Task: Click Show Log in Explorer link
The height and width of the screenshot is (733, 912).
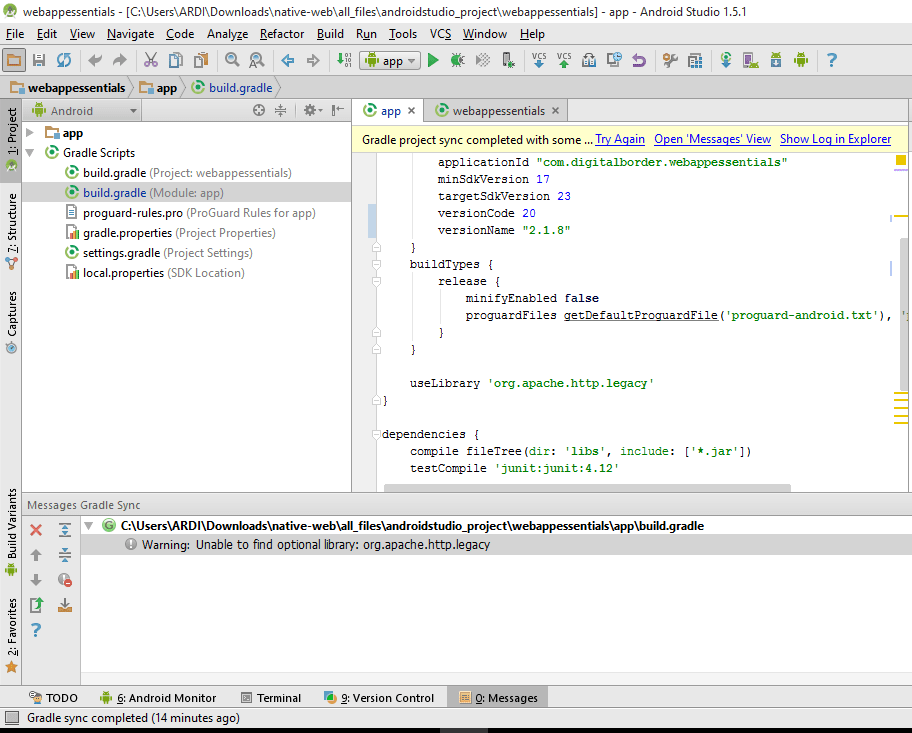Action: click(835, 139)
